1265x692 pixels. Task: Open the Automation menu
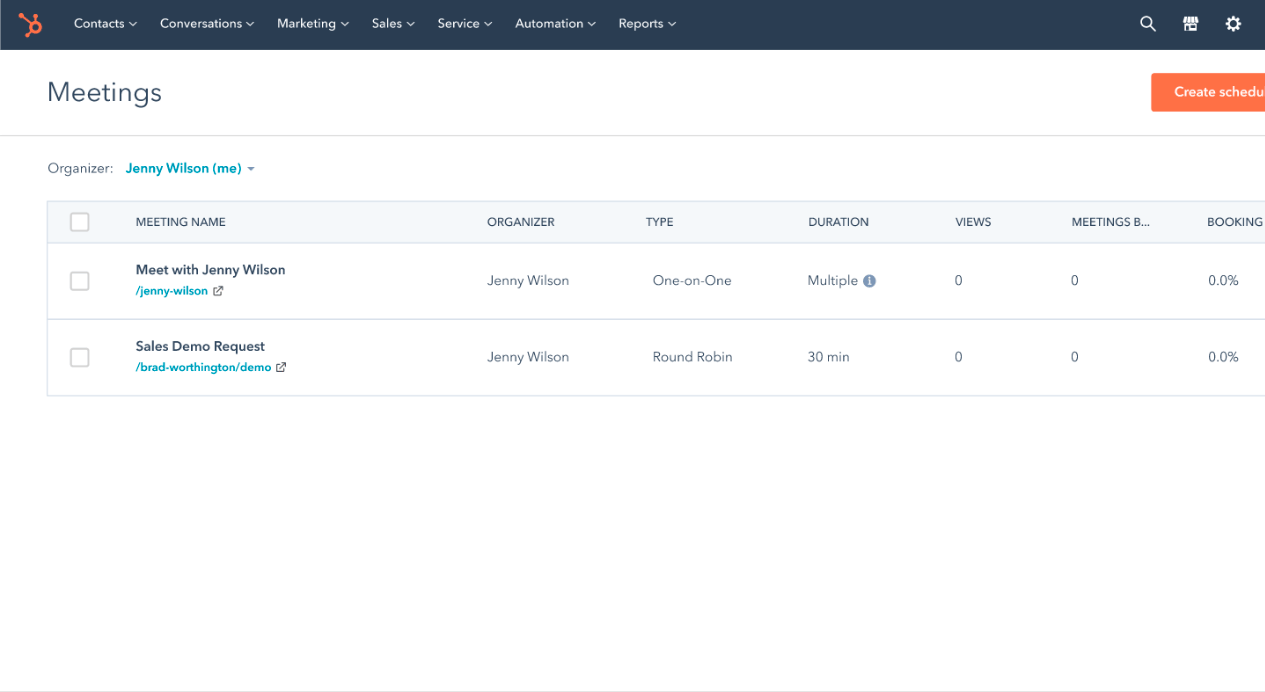pos(555,24)
